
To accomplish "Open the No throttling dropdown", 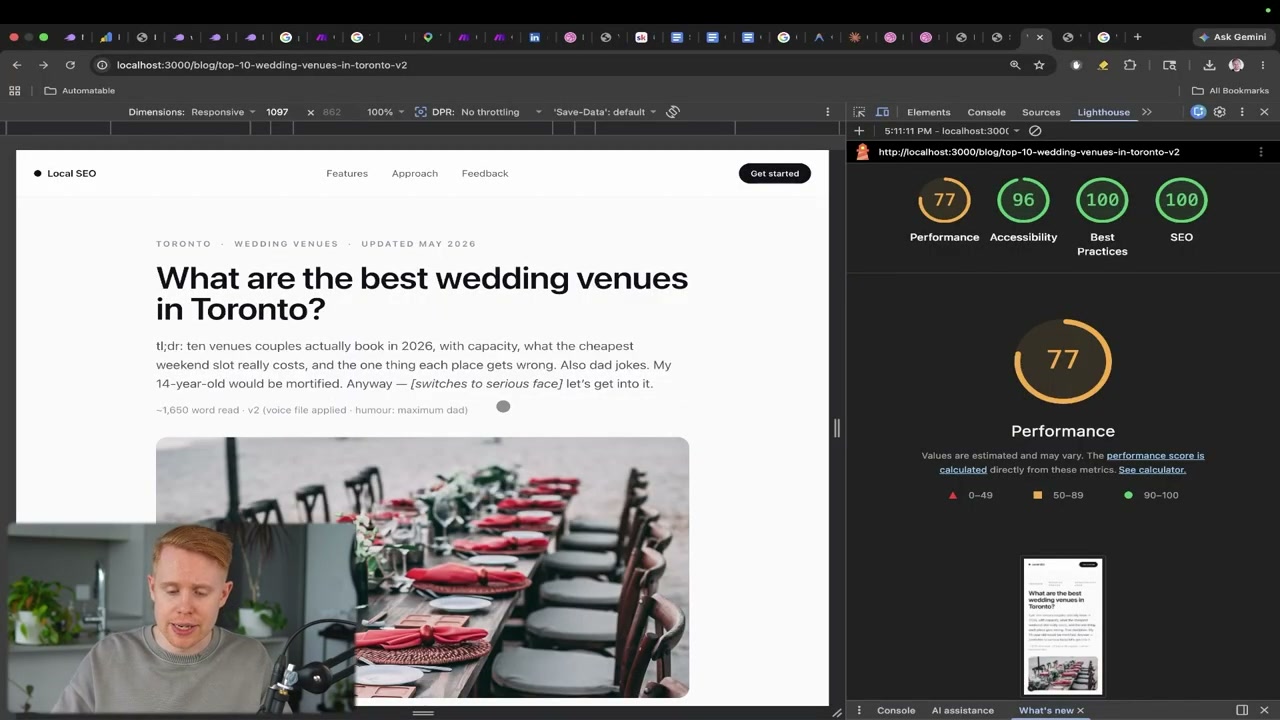I will click(501, 112).
